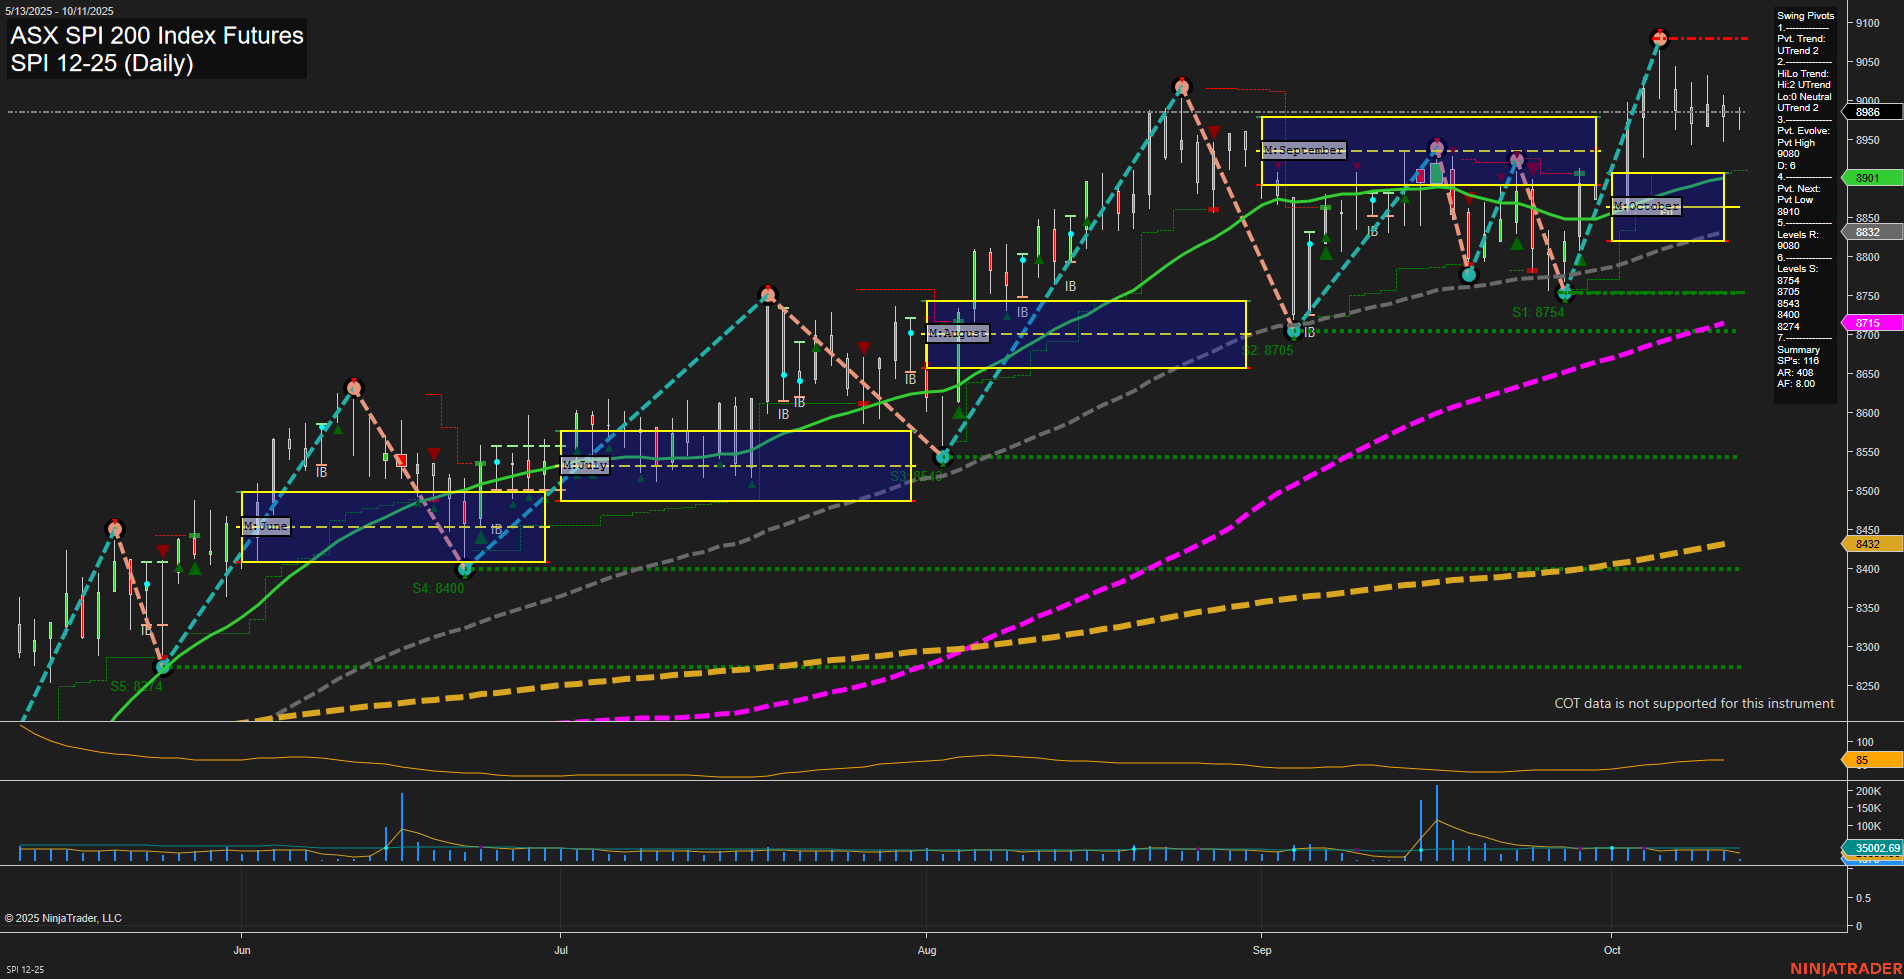Expand the M-July box label
The image size is (1904, 979).
587,464
